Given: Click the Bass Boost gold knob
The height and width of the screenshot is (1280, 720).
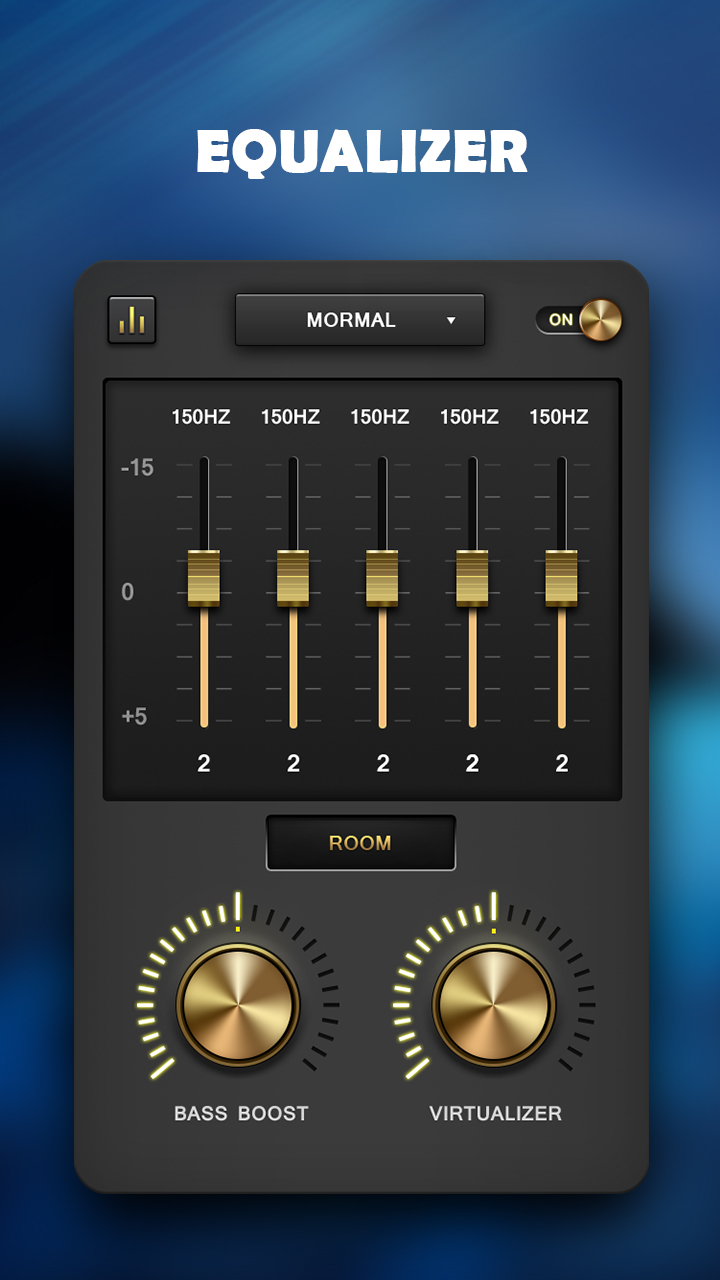Looking at the screenshot, I should coord(238,1004).
